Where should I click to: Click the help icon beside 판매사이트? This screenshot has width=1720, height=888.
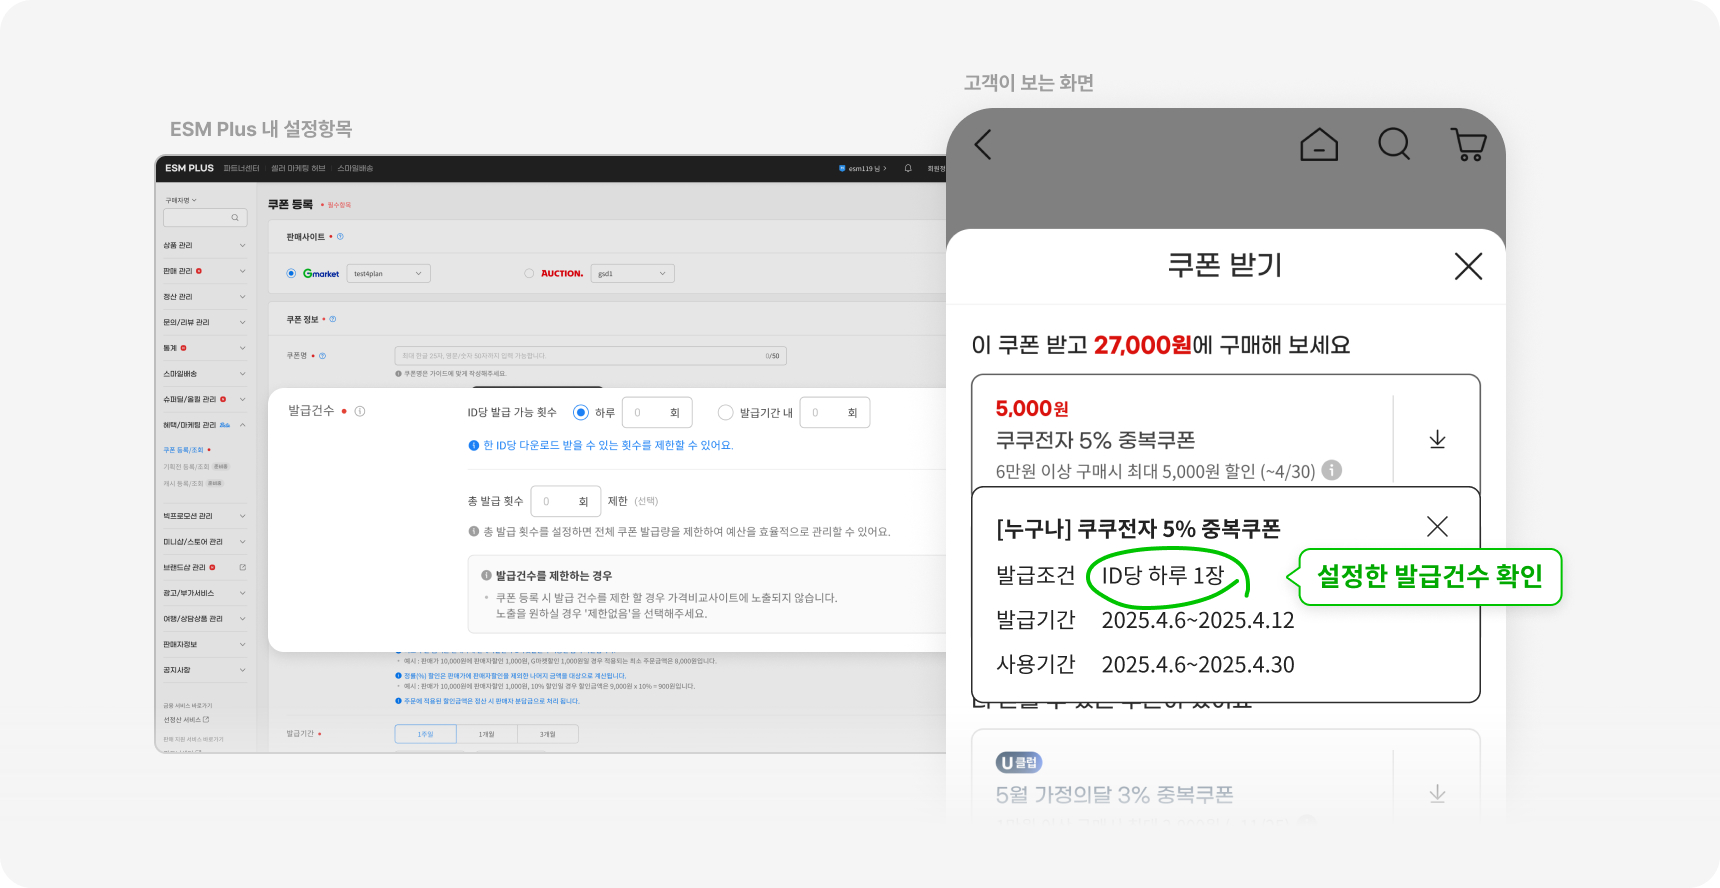pyautogui.click(x=340, y=237)
